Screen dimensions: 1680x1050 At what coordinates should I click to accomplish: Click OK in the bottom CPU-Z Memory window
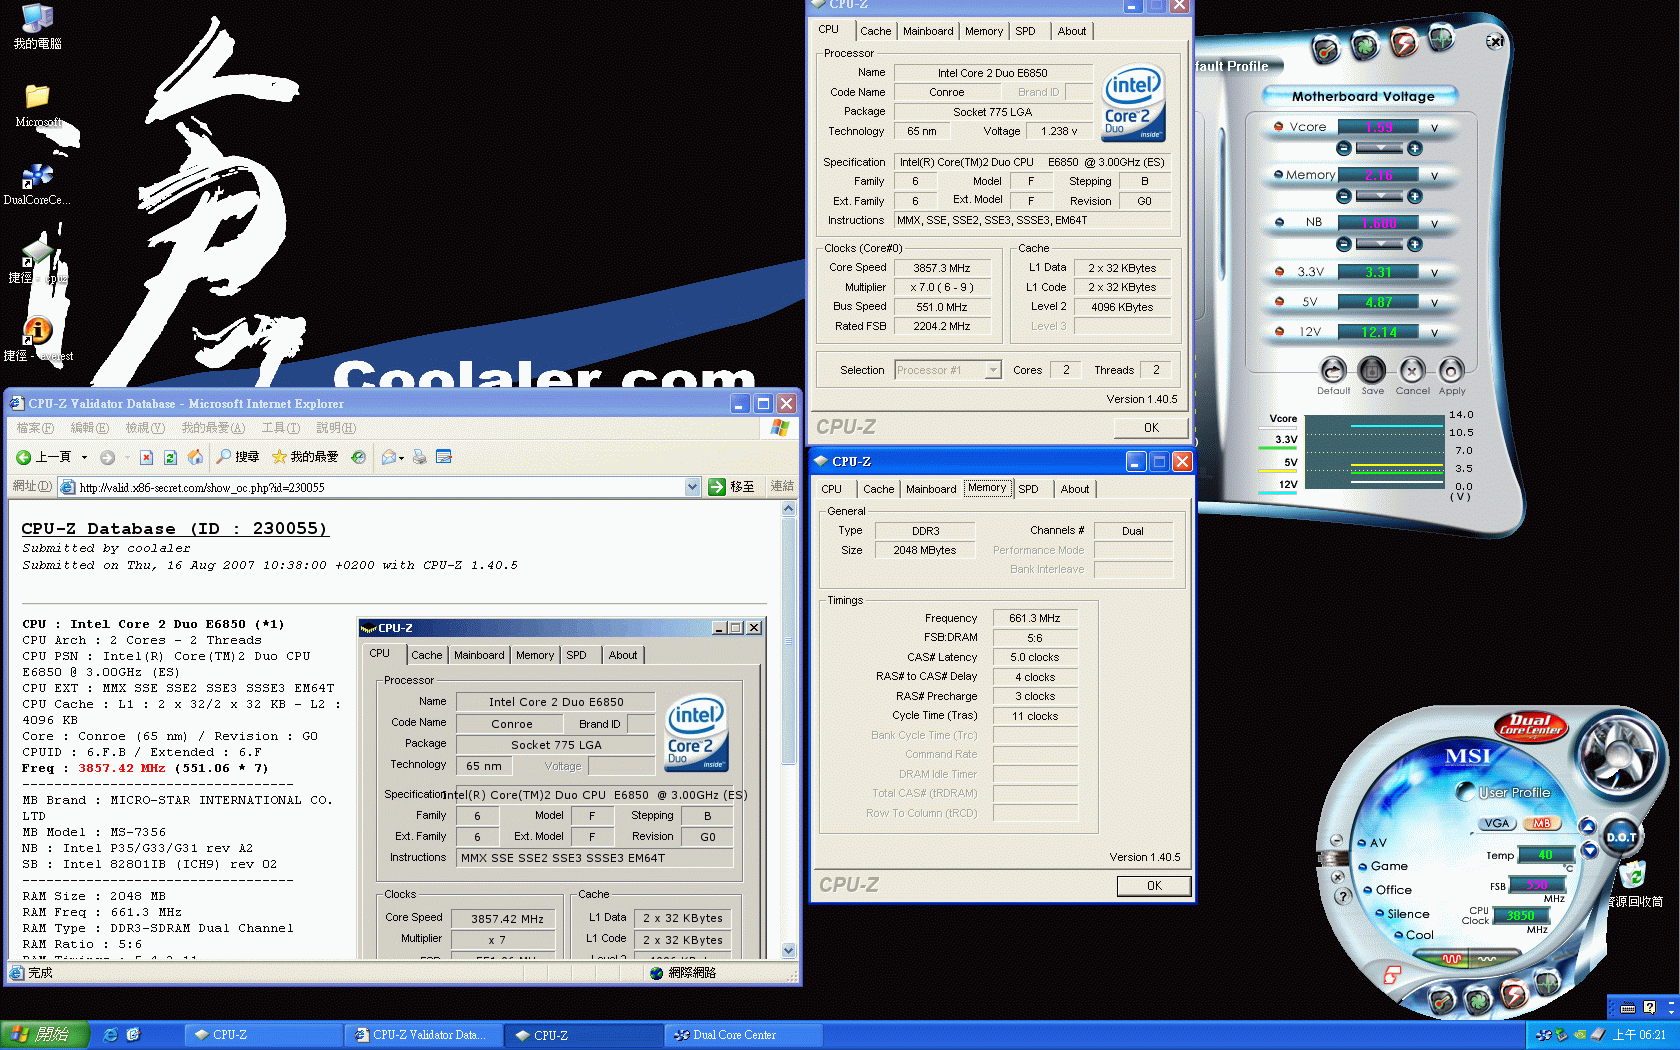click(x=1154, y=886)
